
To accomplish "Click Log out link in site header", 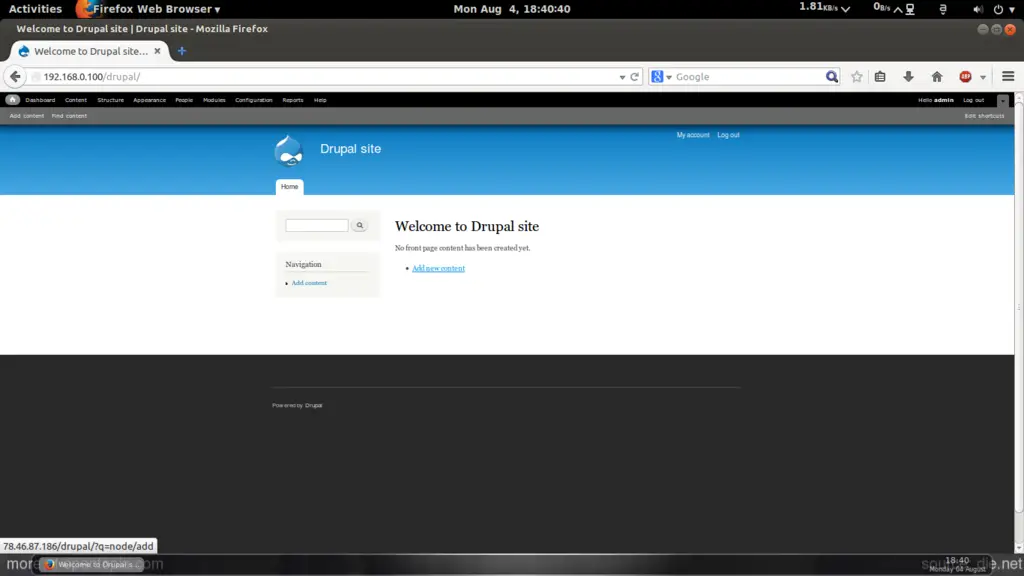I will click(x=728, y=135).
